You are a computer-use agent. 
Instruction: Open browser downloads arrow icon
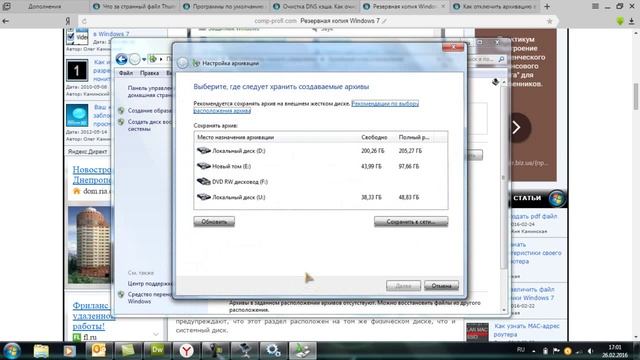631,21
